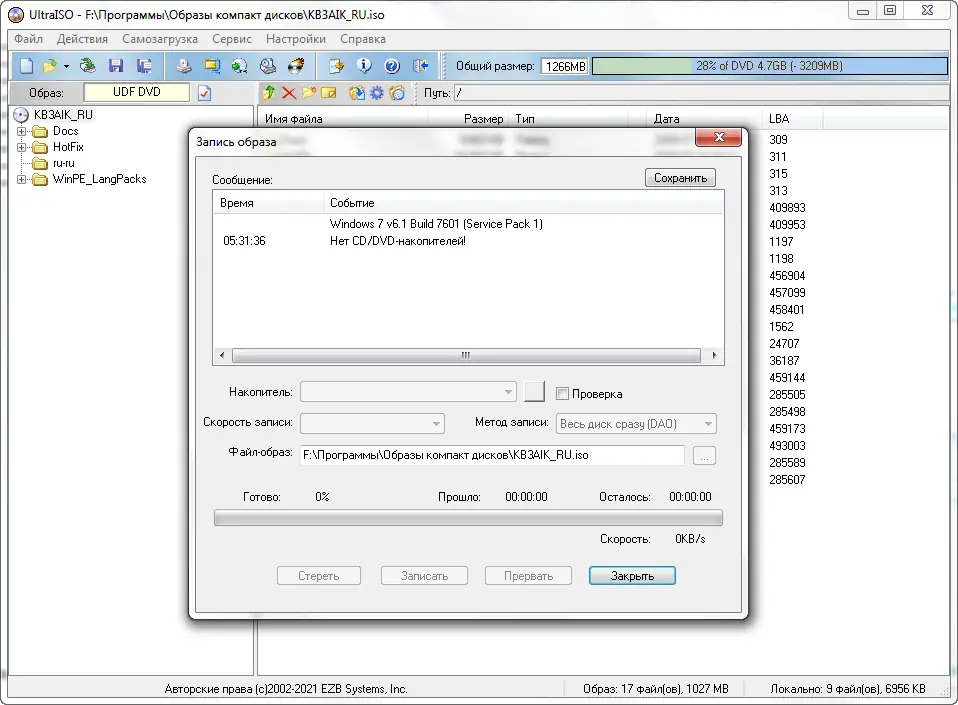Click the burn progress bar at 0%
Screen dimensions: 958x705
(467, 517)
